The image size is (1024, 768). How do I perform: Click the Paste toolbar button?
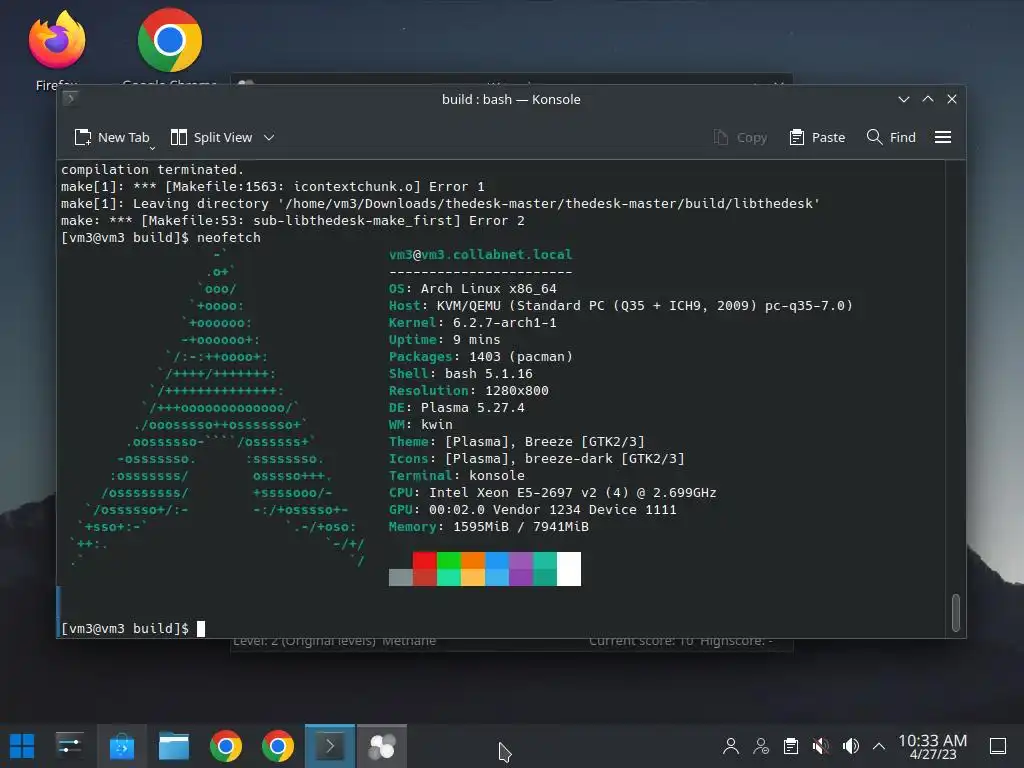click(x=817, y=138)
